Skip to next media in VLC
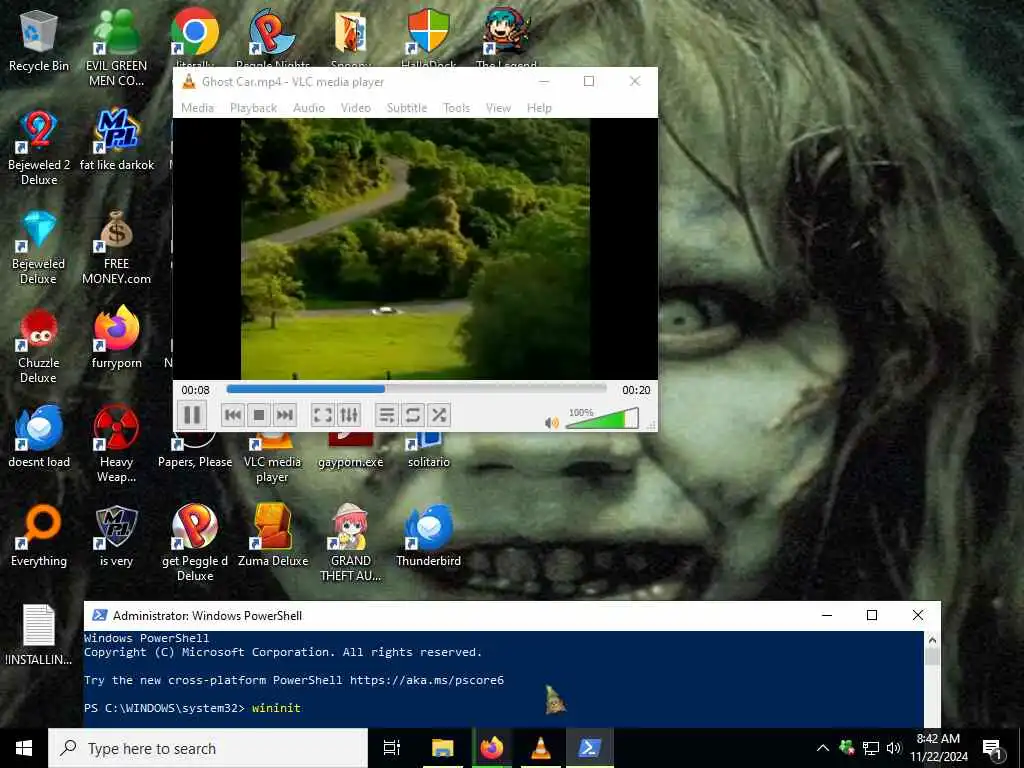Screen dimensions: 1024x768 click(x=284, y=415)
